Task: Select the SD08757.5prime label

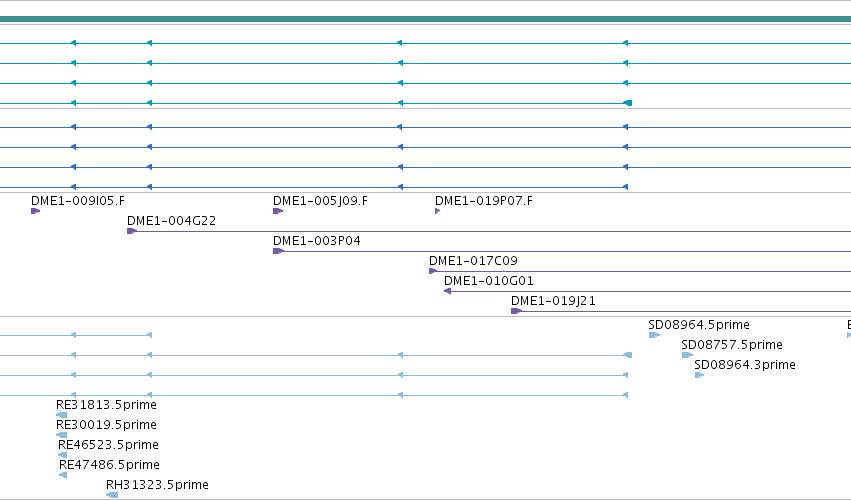Action: tap(732, 345)
